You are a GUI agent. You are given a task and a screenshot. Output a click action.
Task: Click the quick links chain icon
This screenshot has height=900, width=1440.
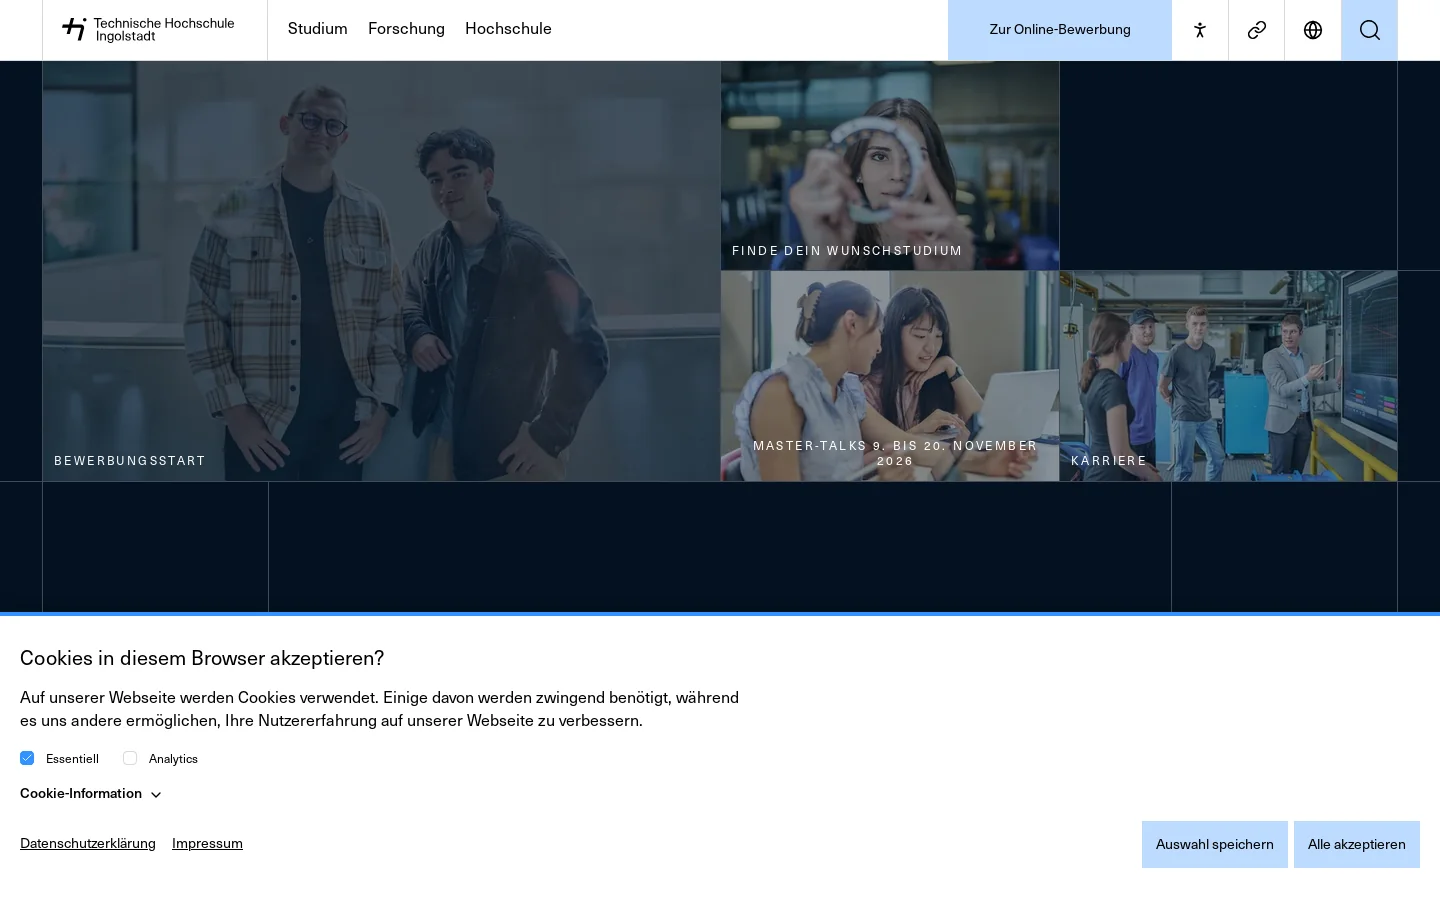[1257, 30]
